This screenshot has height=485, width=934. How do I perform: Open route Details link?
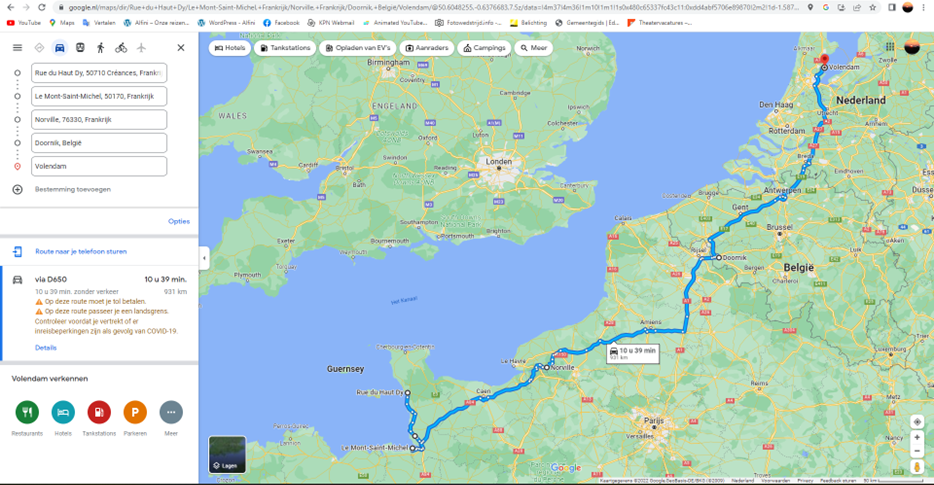[46, 347]
